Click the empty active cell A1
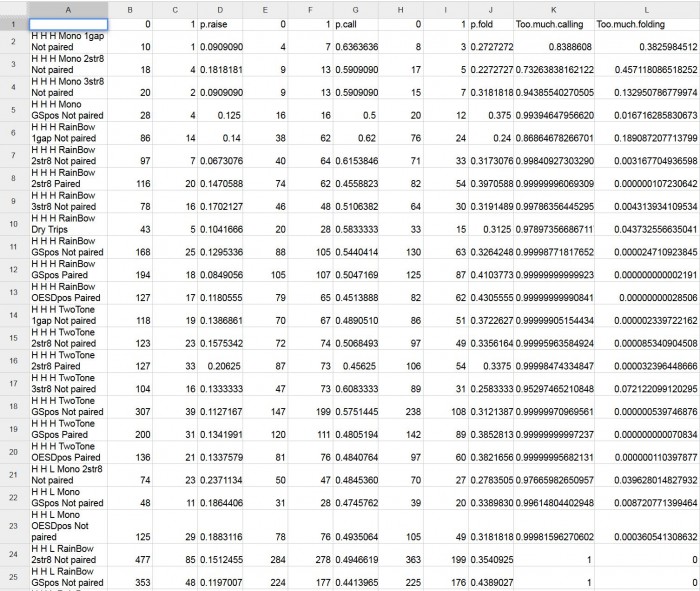 68,25
